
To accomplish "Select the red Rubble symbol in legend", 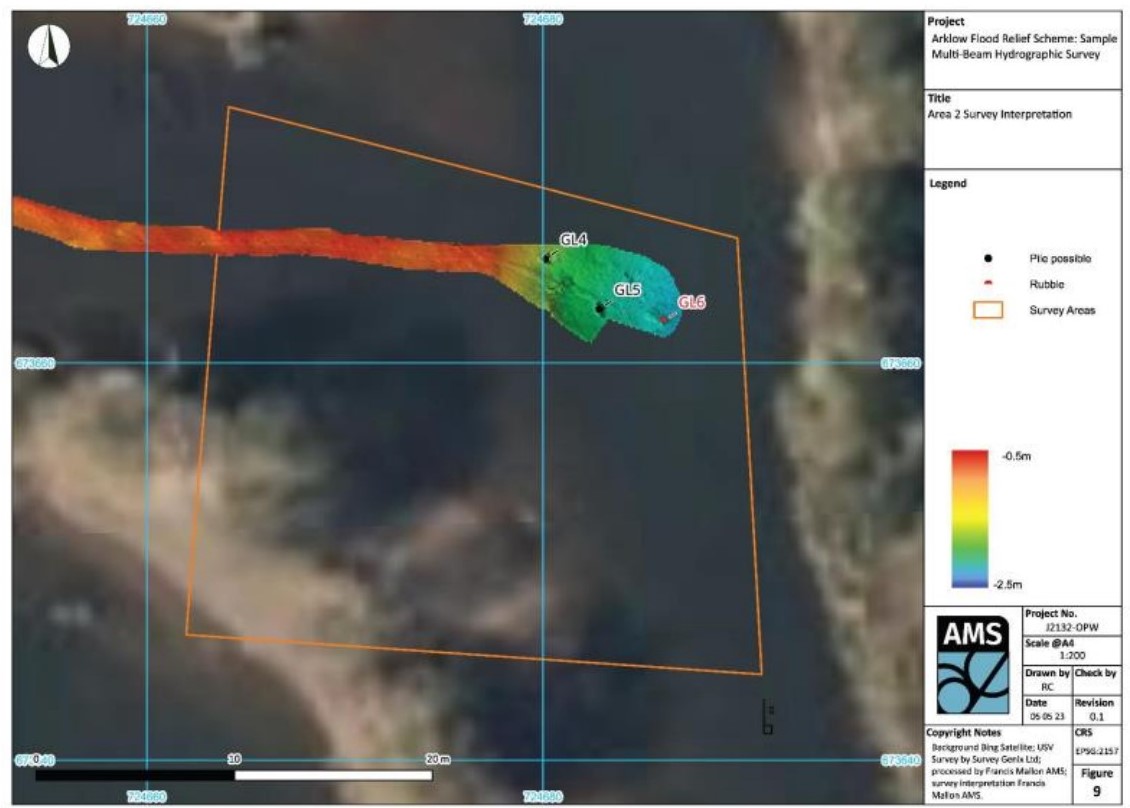I will [988, 284].
